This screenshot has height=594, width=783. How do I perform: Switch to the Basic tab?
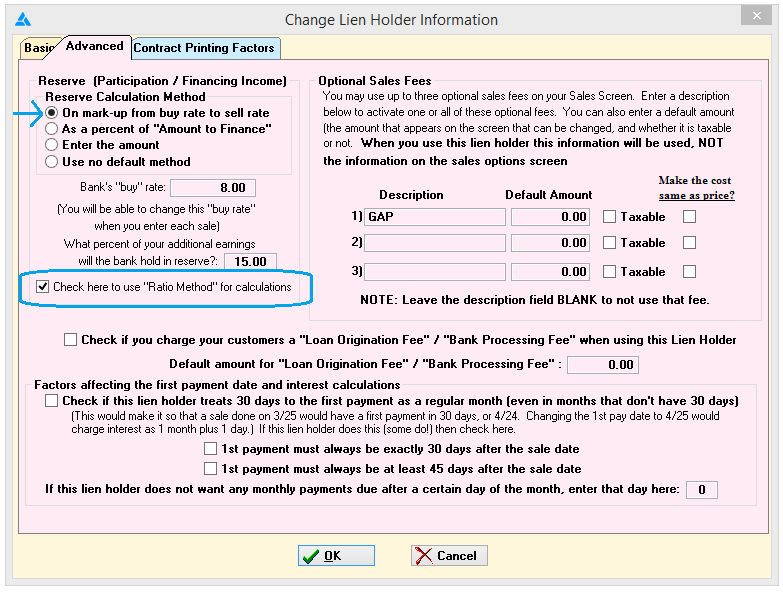pos(38,48)
